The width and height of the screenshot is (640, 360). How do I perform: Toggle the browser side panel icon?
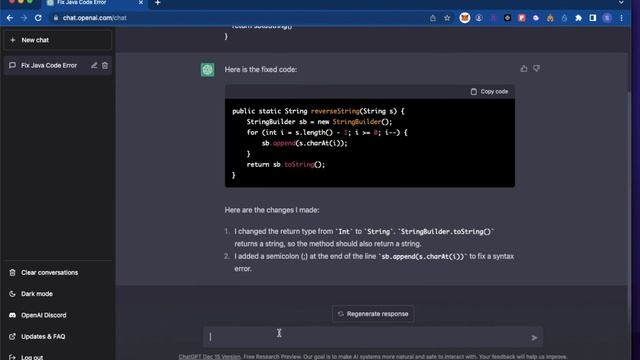coord(593,18)
